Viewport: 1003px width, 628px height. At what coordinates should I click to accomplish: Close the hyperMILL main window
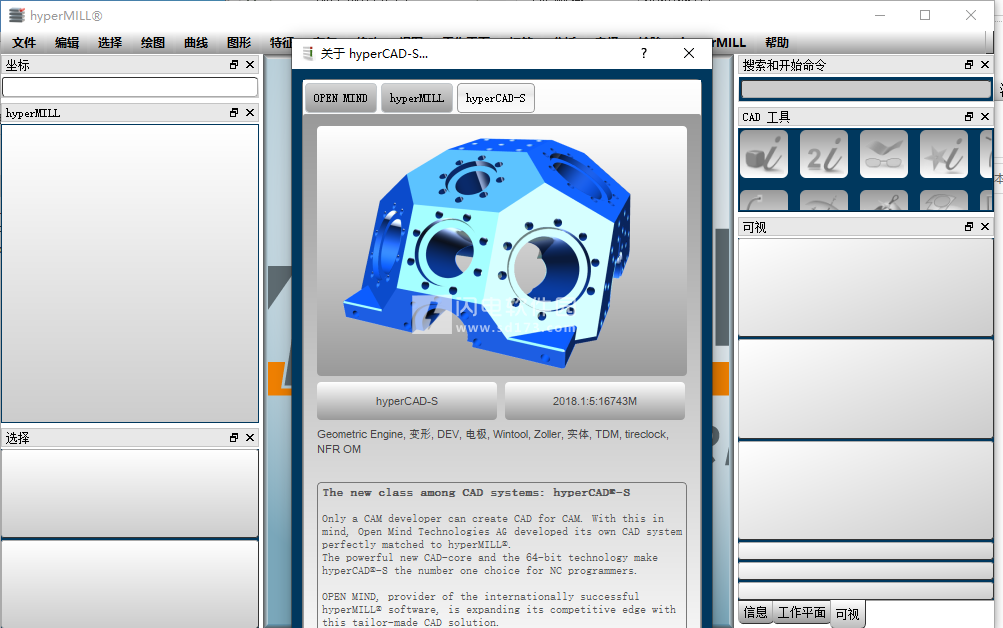pyautogui.click(x=971, y=15)
